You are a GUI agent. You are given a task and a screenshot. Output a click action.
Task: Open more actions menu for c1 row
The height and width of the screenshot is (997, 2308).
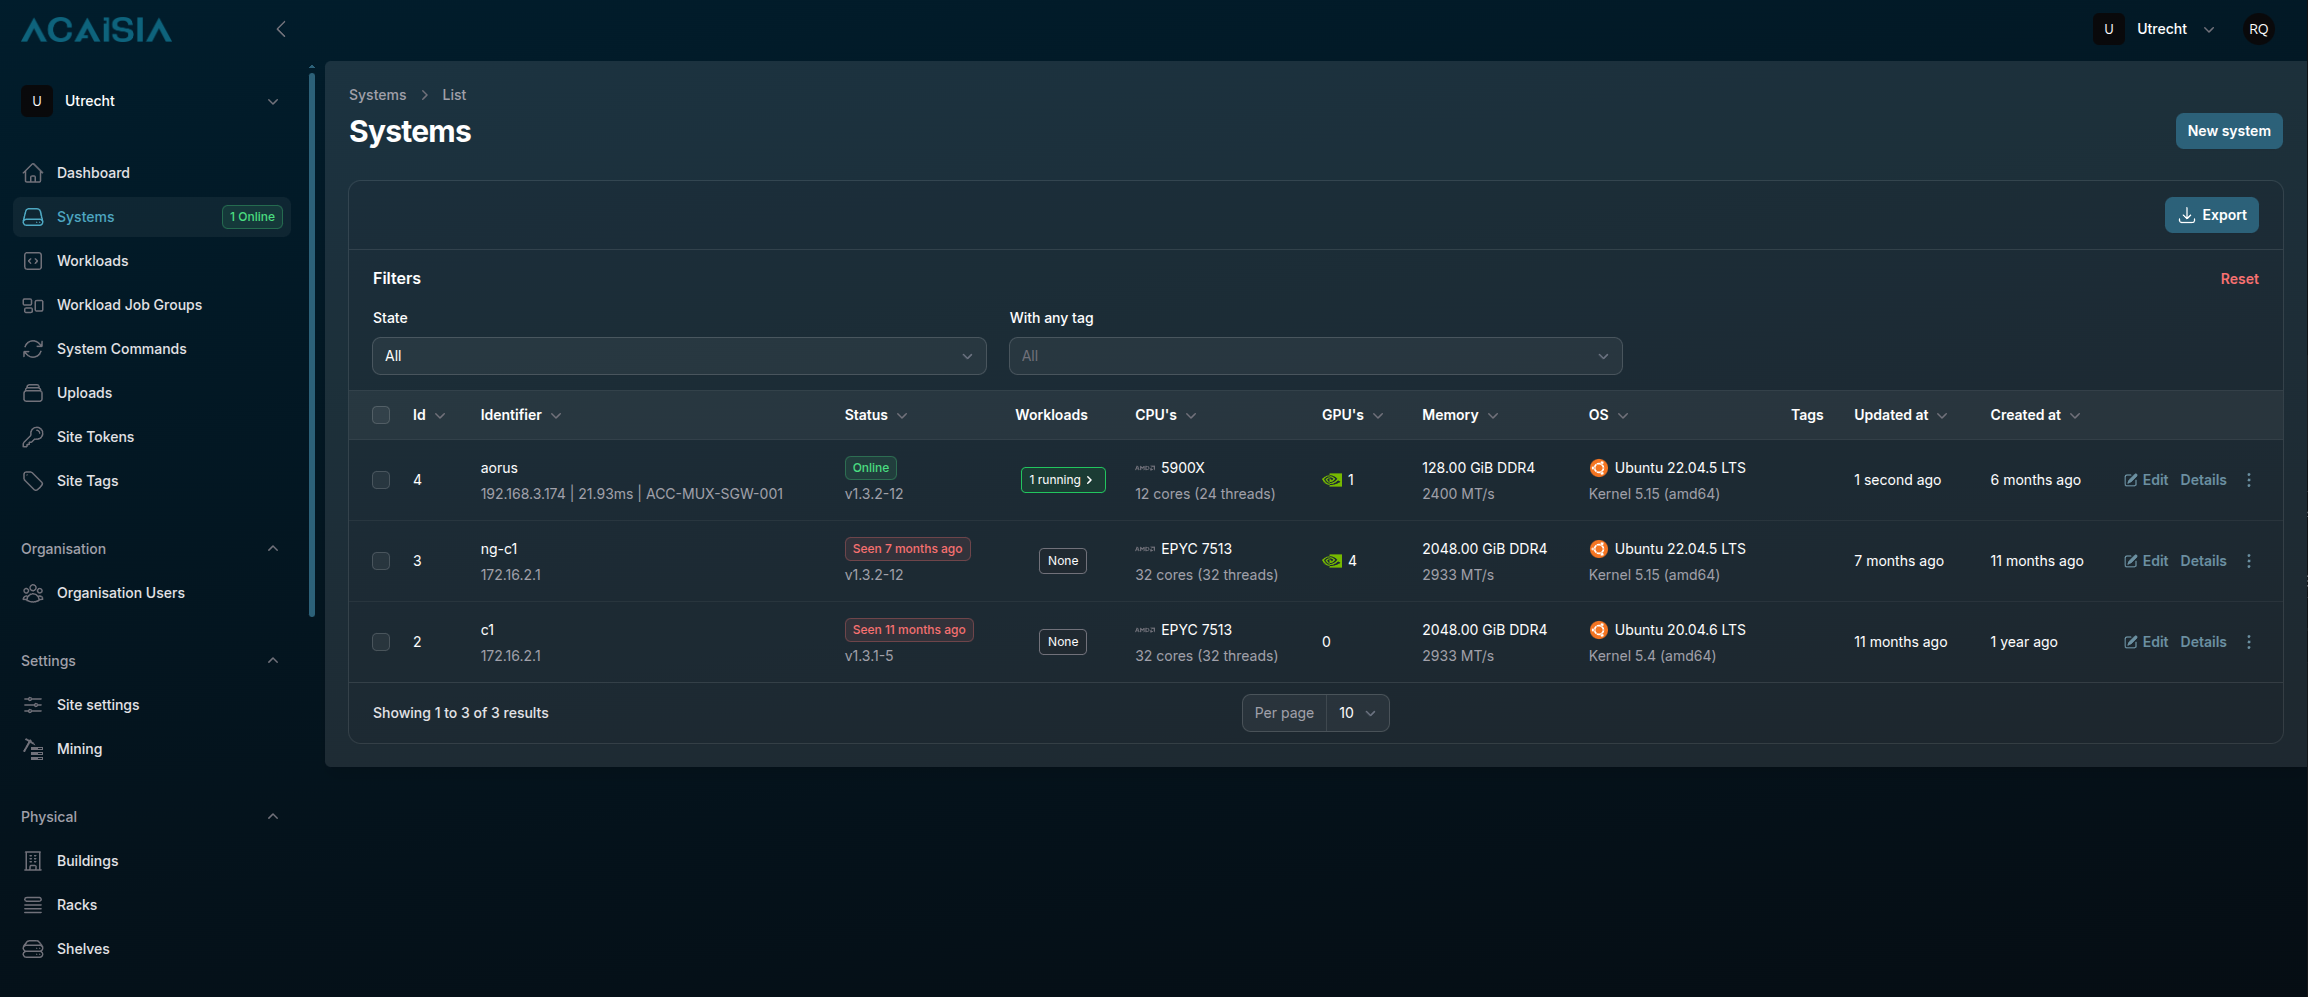2249,642
